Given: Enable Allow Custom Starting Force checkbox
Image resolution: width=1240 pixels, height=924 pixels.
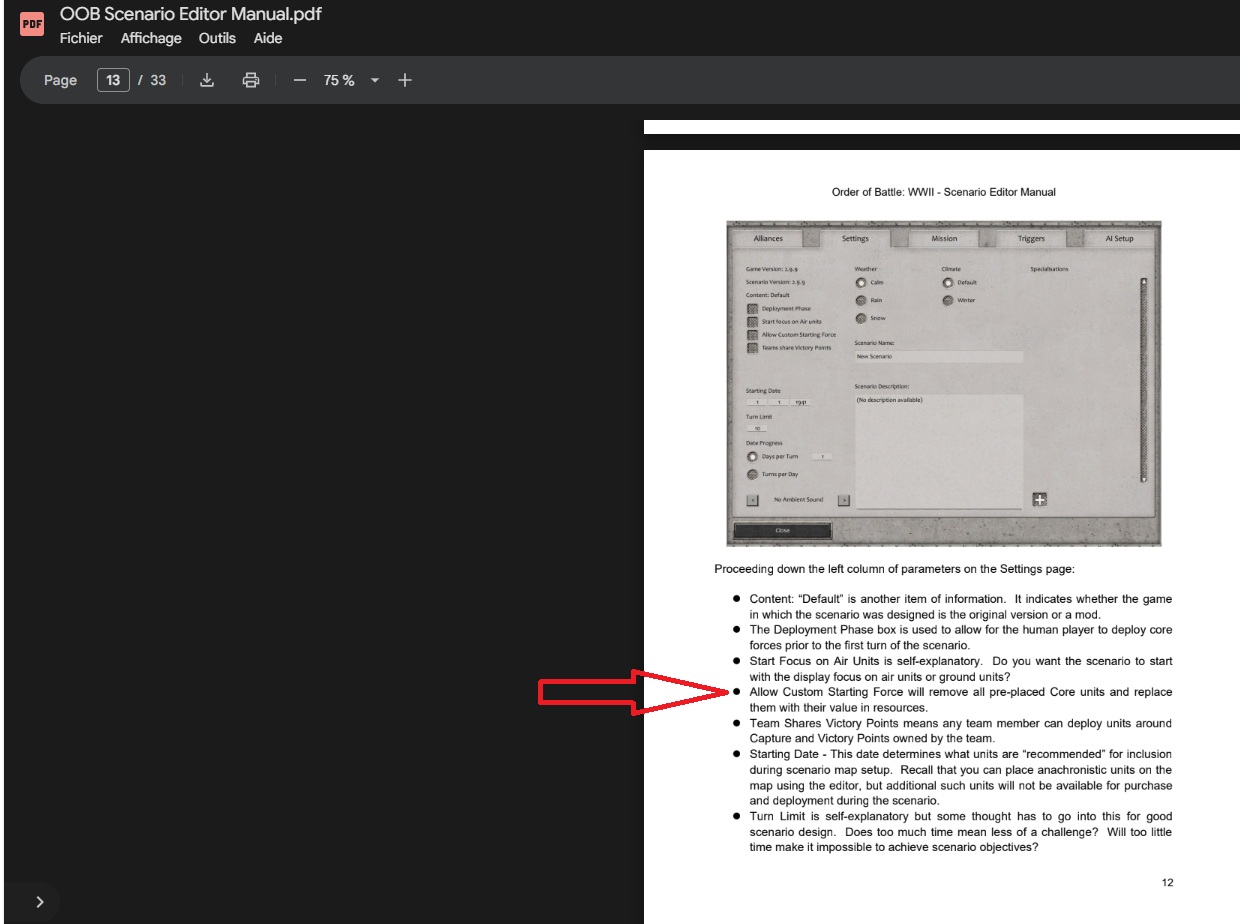Looking at the screenshot, I should [753, 335].
